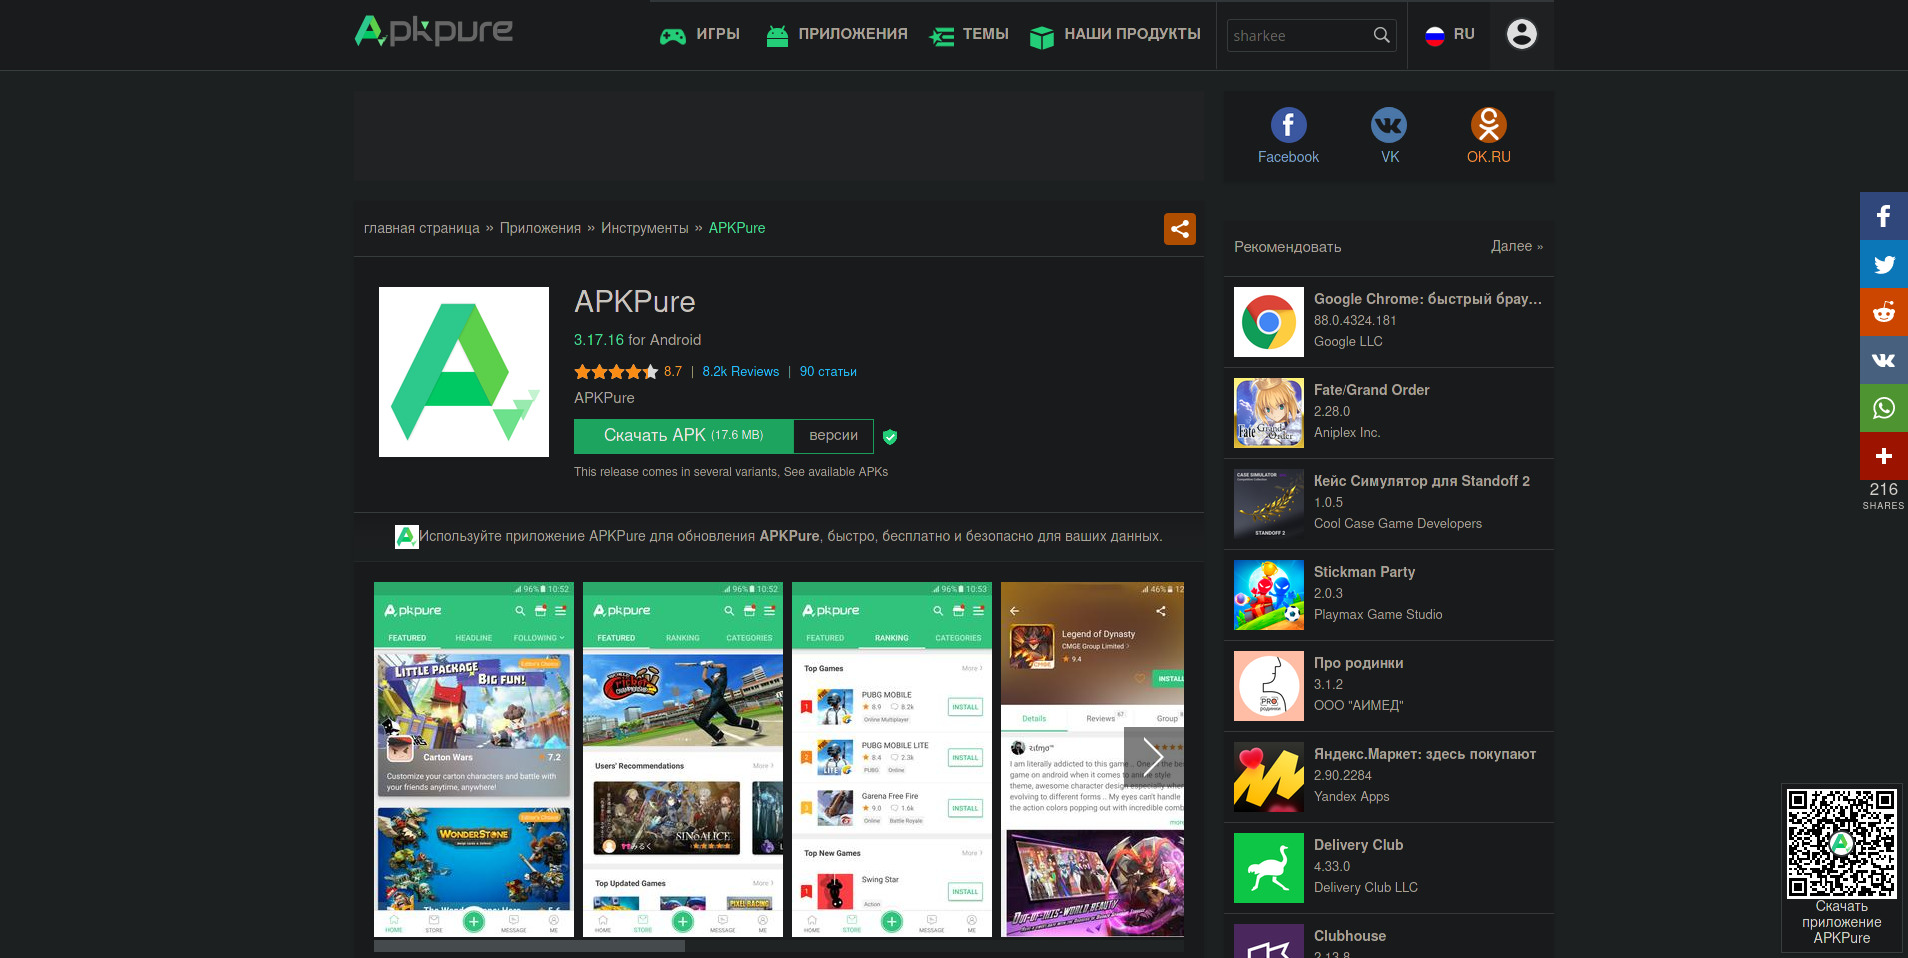1908x958 pixels.
Task: Share via WhatsApp side button
Action: coord(1884,408)
